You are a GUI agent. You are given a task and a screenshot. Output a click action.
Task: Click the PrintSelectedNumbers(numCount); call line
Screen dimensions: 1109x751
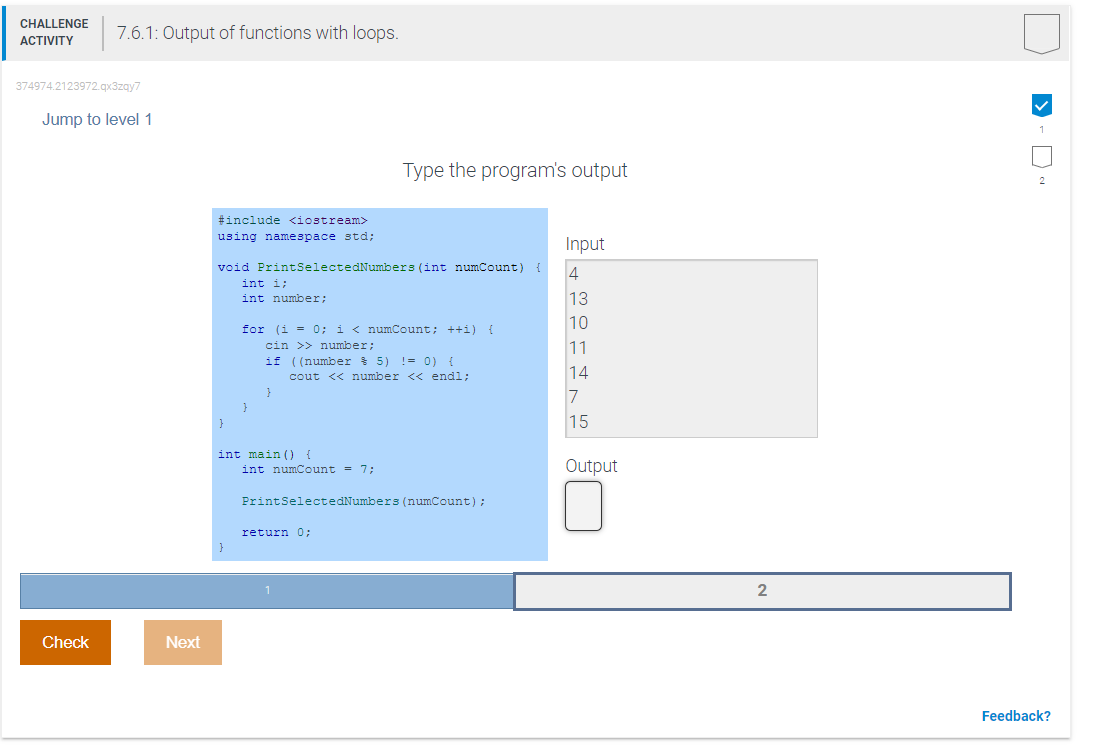coord(364,501)
